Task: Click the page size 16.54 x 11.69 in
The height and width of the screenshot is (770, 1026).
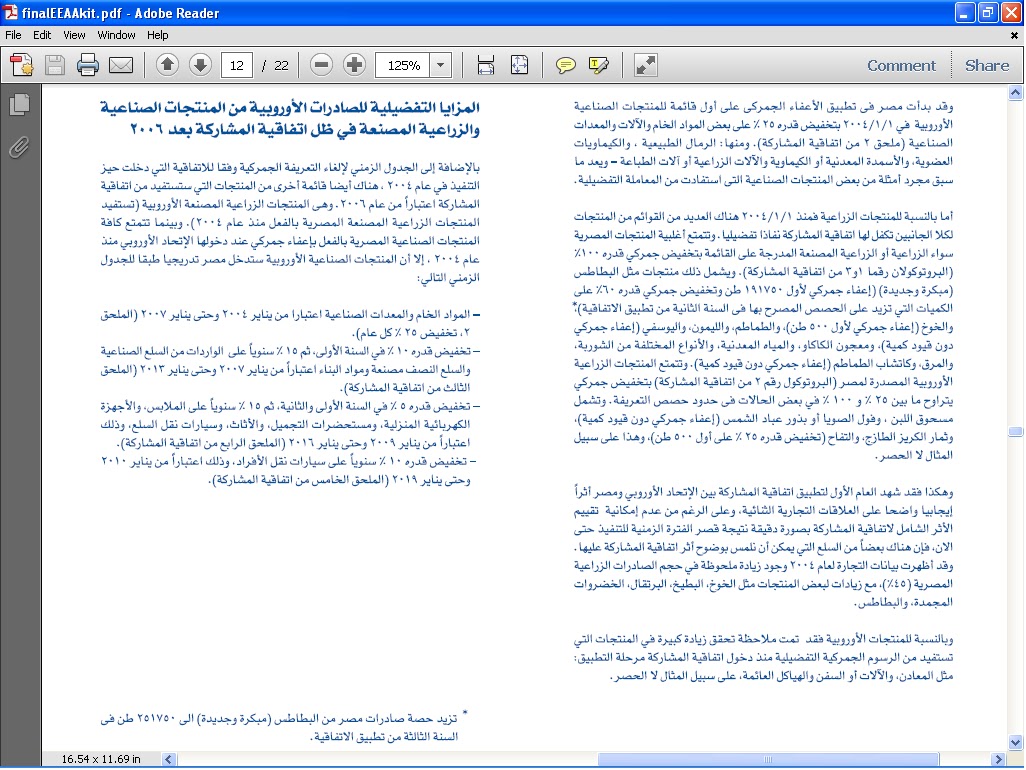Action: pyautogui.click(x=101, y=759)
